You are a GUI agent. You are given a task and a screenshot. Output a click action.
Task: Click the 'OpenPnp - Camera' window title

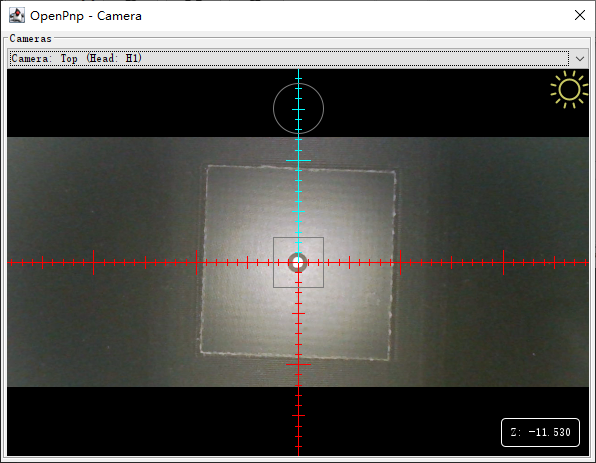86,16
